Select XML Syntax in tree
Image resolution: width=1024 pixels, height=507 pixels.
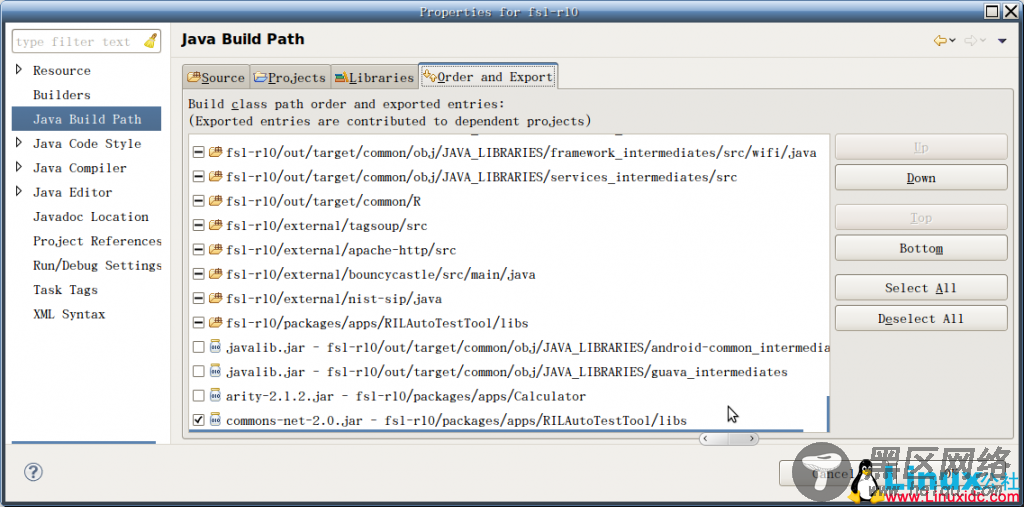69,314
